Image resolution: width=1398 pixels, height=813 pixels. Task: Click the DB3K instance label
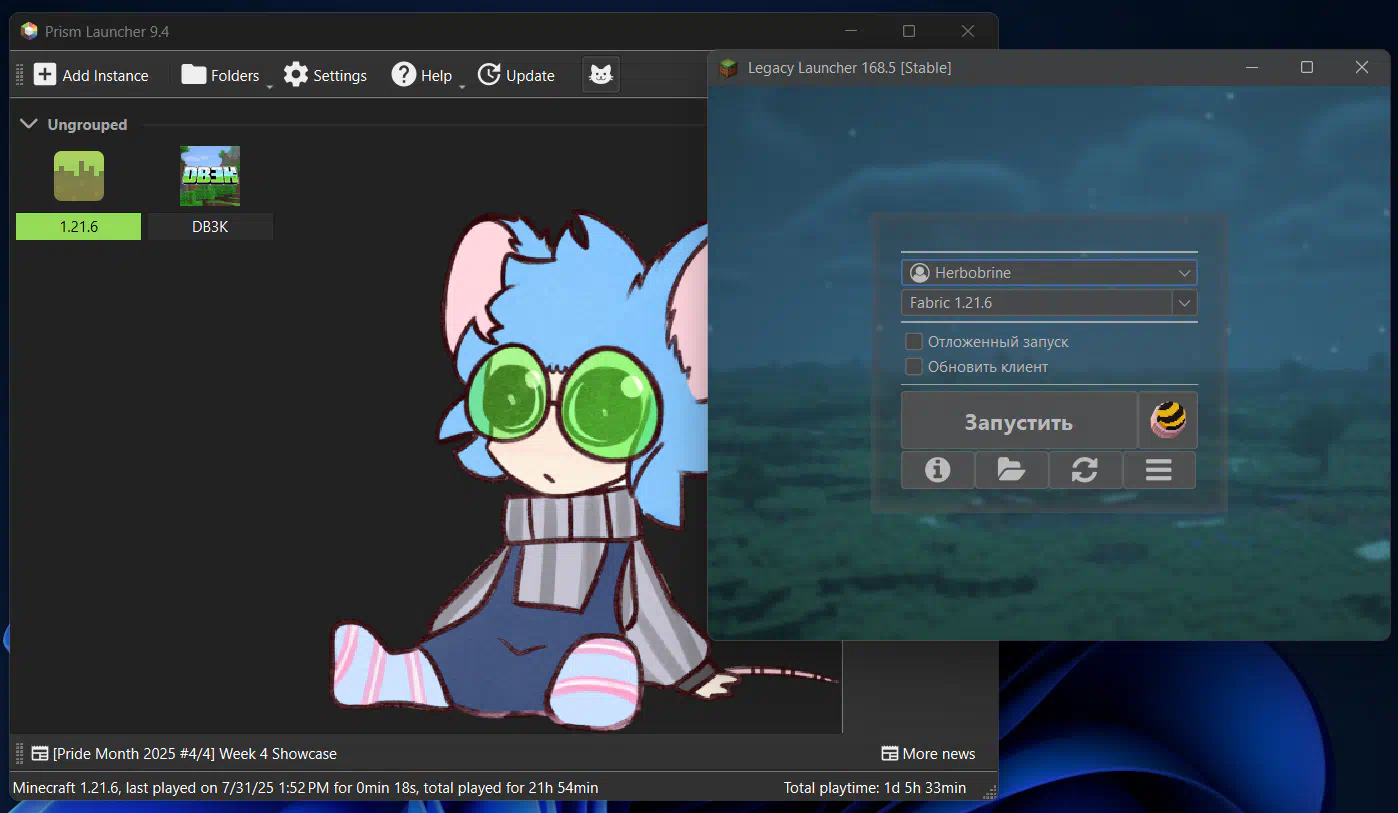pyautogui.click(x=210, y=227)
